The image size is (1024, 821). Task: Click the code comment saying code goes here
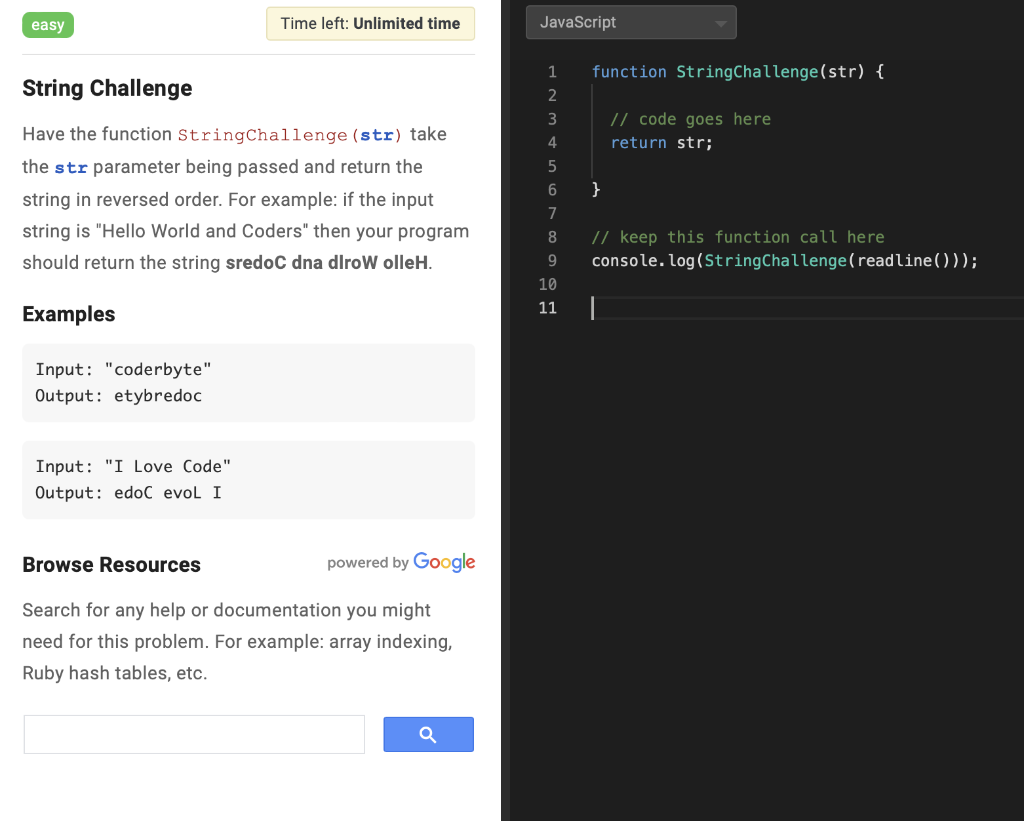(690, 118)
